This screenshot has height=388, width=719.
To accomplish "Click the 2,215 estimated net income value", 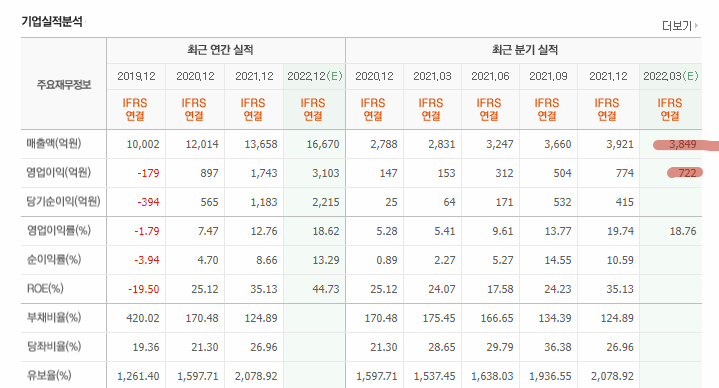I will coord(326,202).
